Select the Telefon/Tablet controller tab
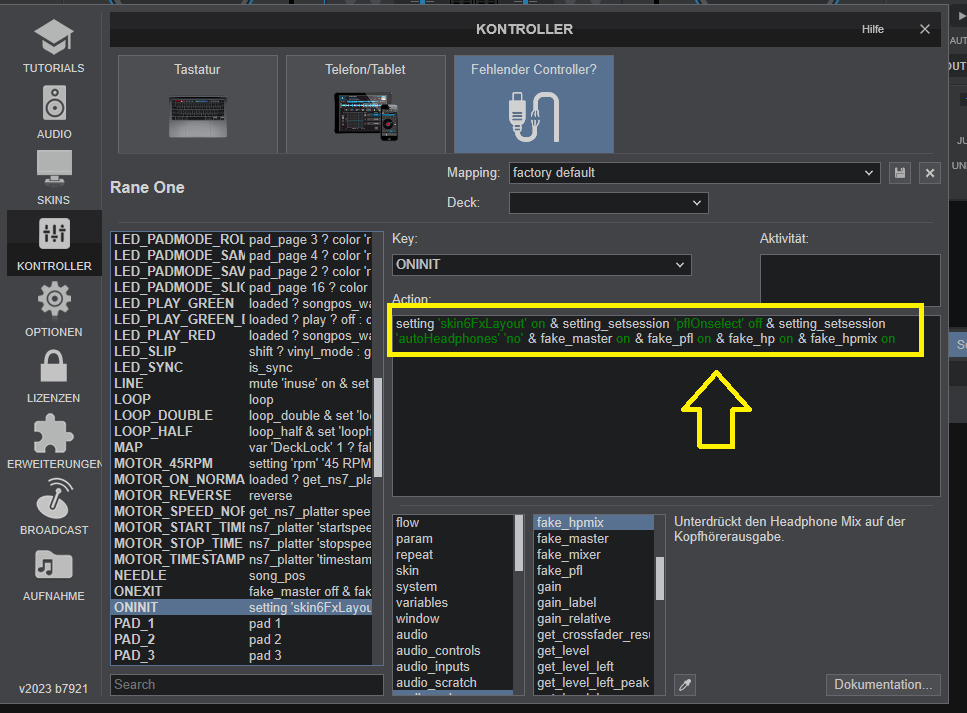Viewport: 967px width, 713px height. point(366,104)
